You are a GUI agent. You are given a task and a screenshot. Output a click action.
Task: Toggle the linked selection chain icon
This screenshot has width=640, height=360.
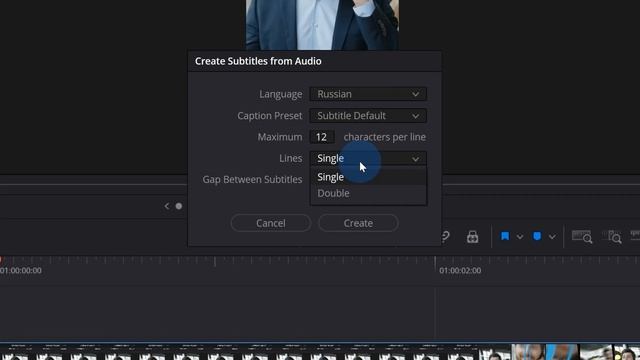[x=445, y=236]
